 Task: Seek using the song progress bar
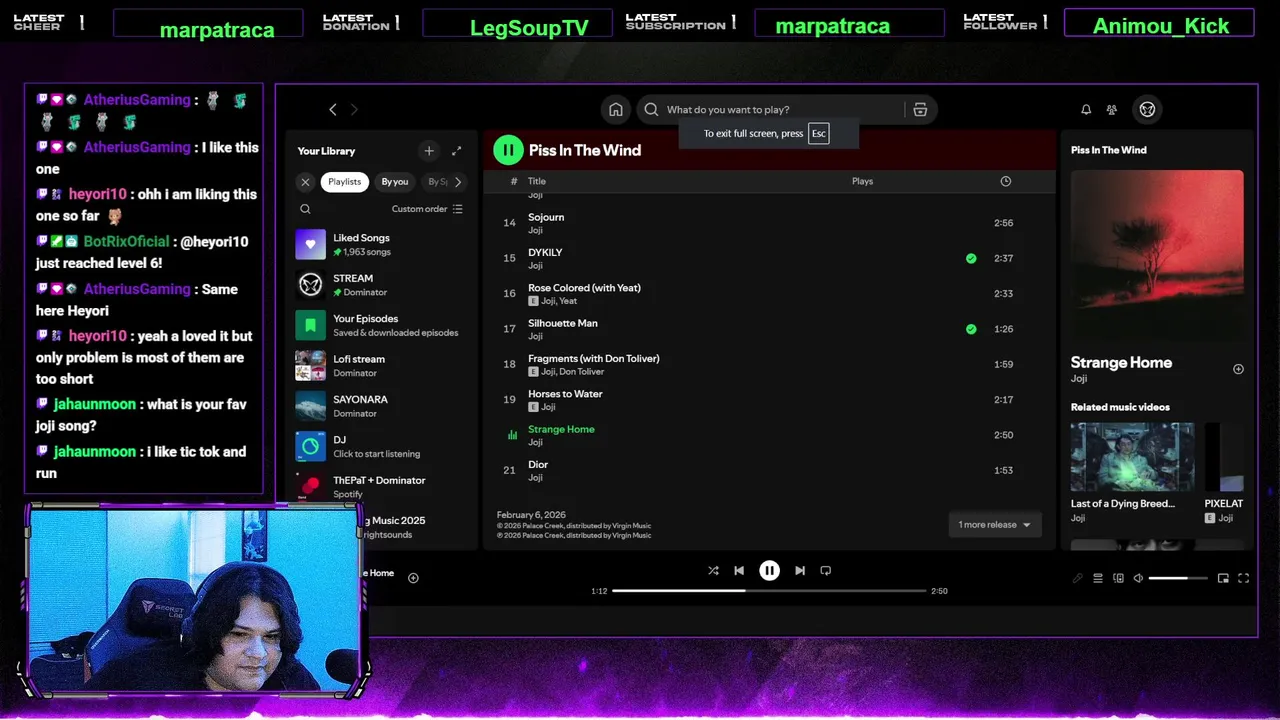tap(769, 591)
